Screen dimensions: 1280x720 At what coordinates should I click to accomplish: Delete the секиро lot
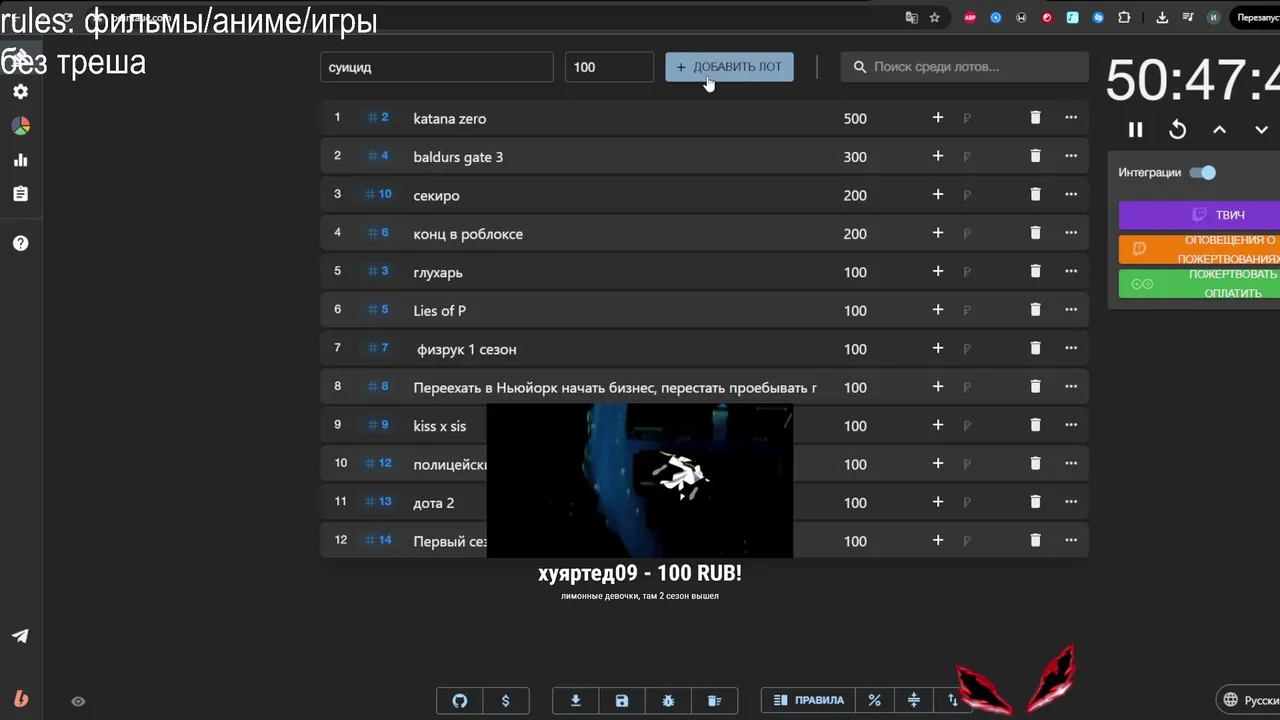1035,195
